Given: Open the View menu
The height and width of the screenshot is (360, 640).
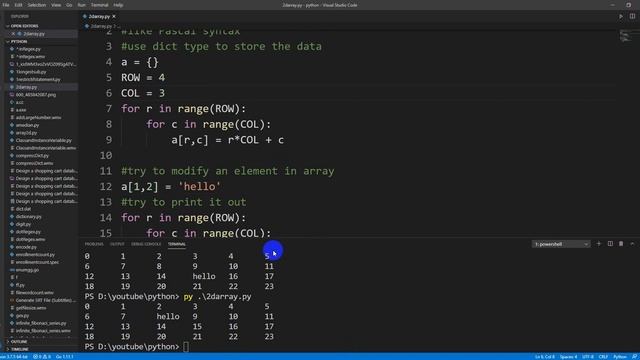Looking at the screenshot, I should [x=56, y=5].
